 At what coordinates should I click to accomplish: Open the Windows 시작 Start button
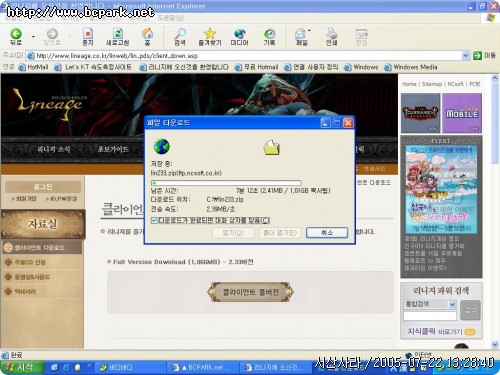[x=22, y=368]
